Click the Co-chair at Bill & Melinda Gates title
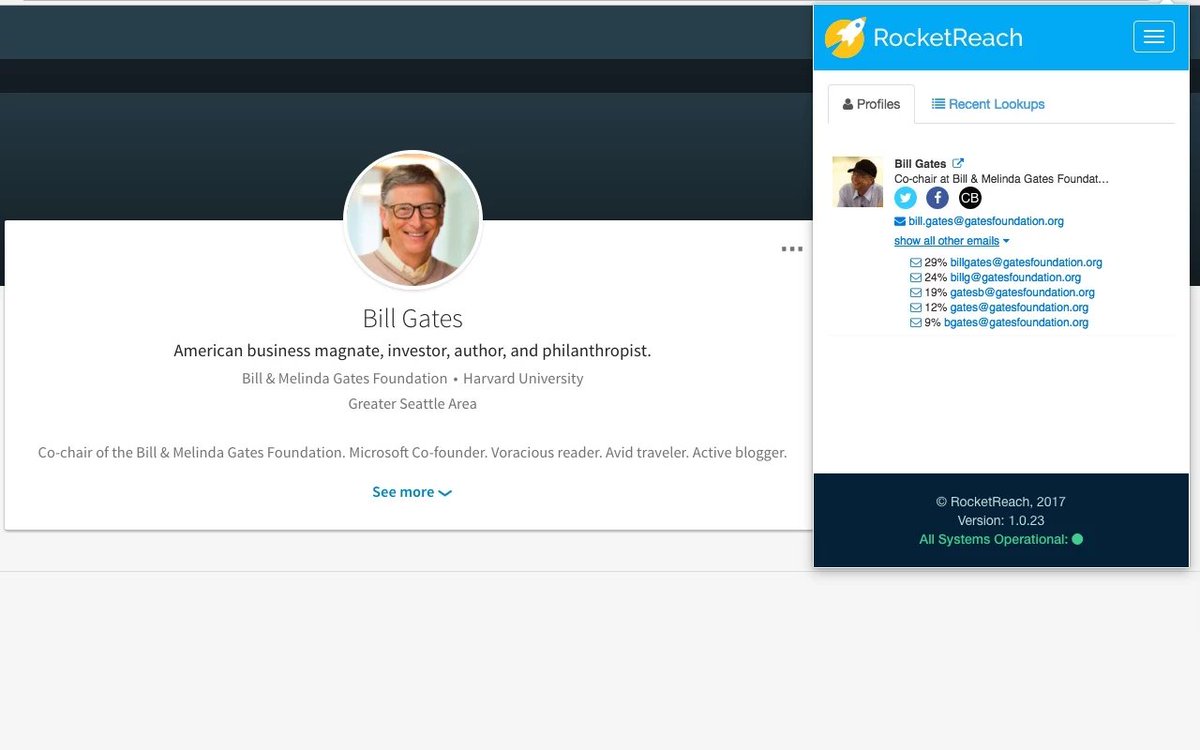1200x750 pixels. click(1001, 178)
